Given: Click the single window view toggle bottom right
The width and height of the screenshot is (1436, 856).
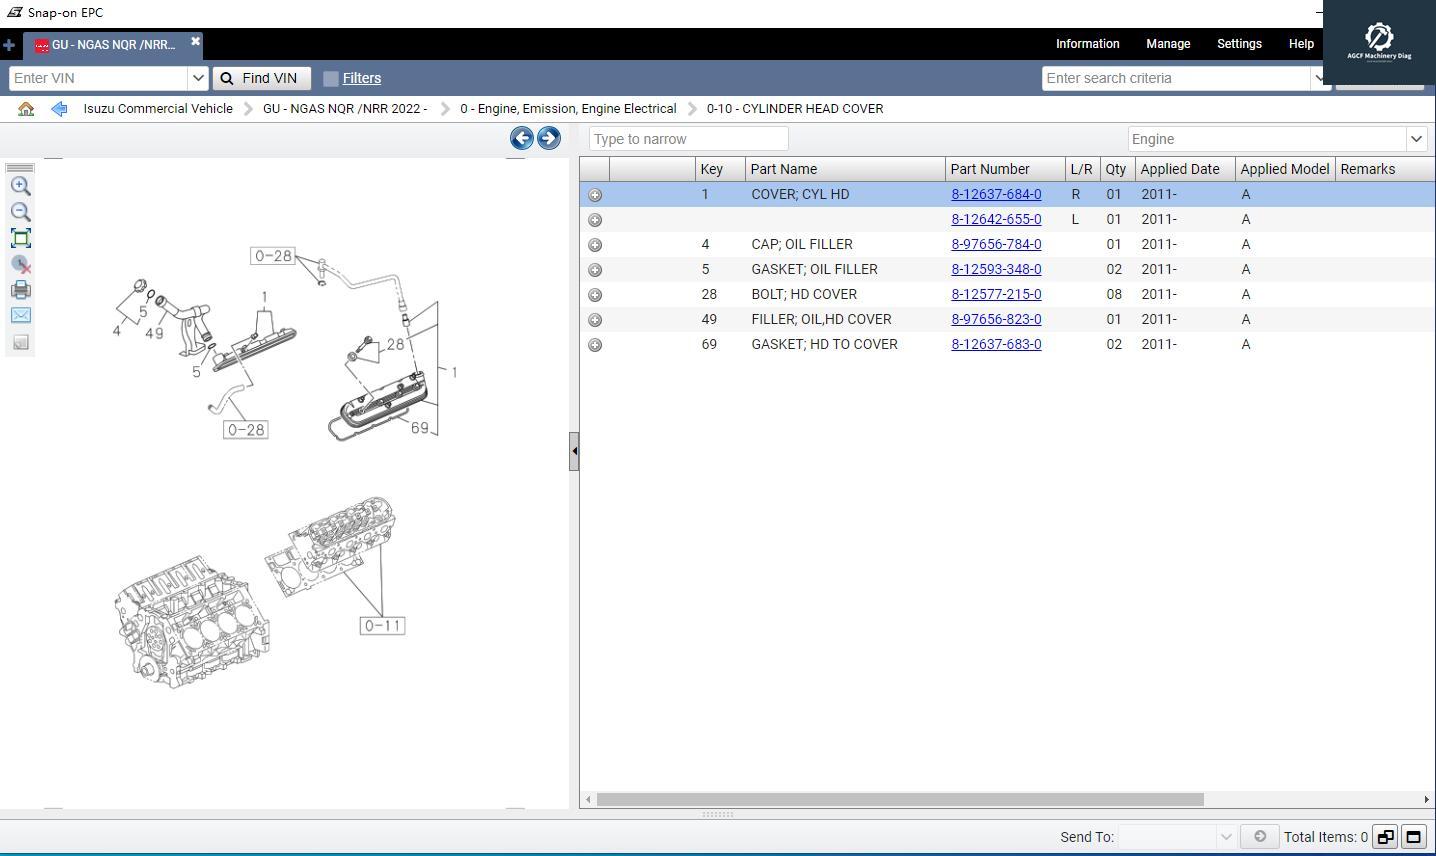Looking at the screenshot, I should (1413, 837).
